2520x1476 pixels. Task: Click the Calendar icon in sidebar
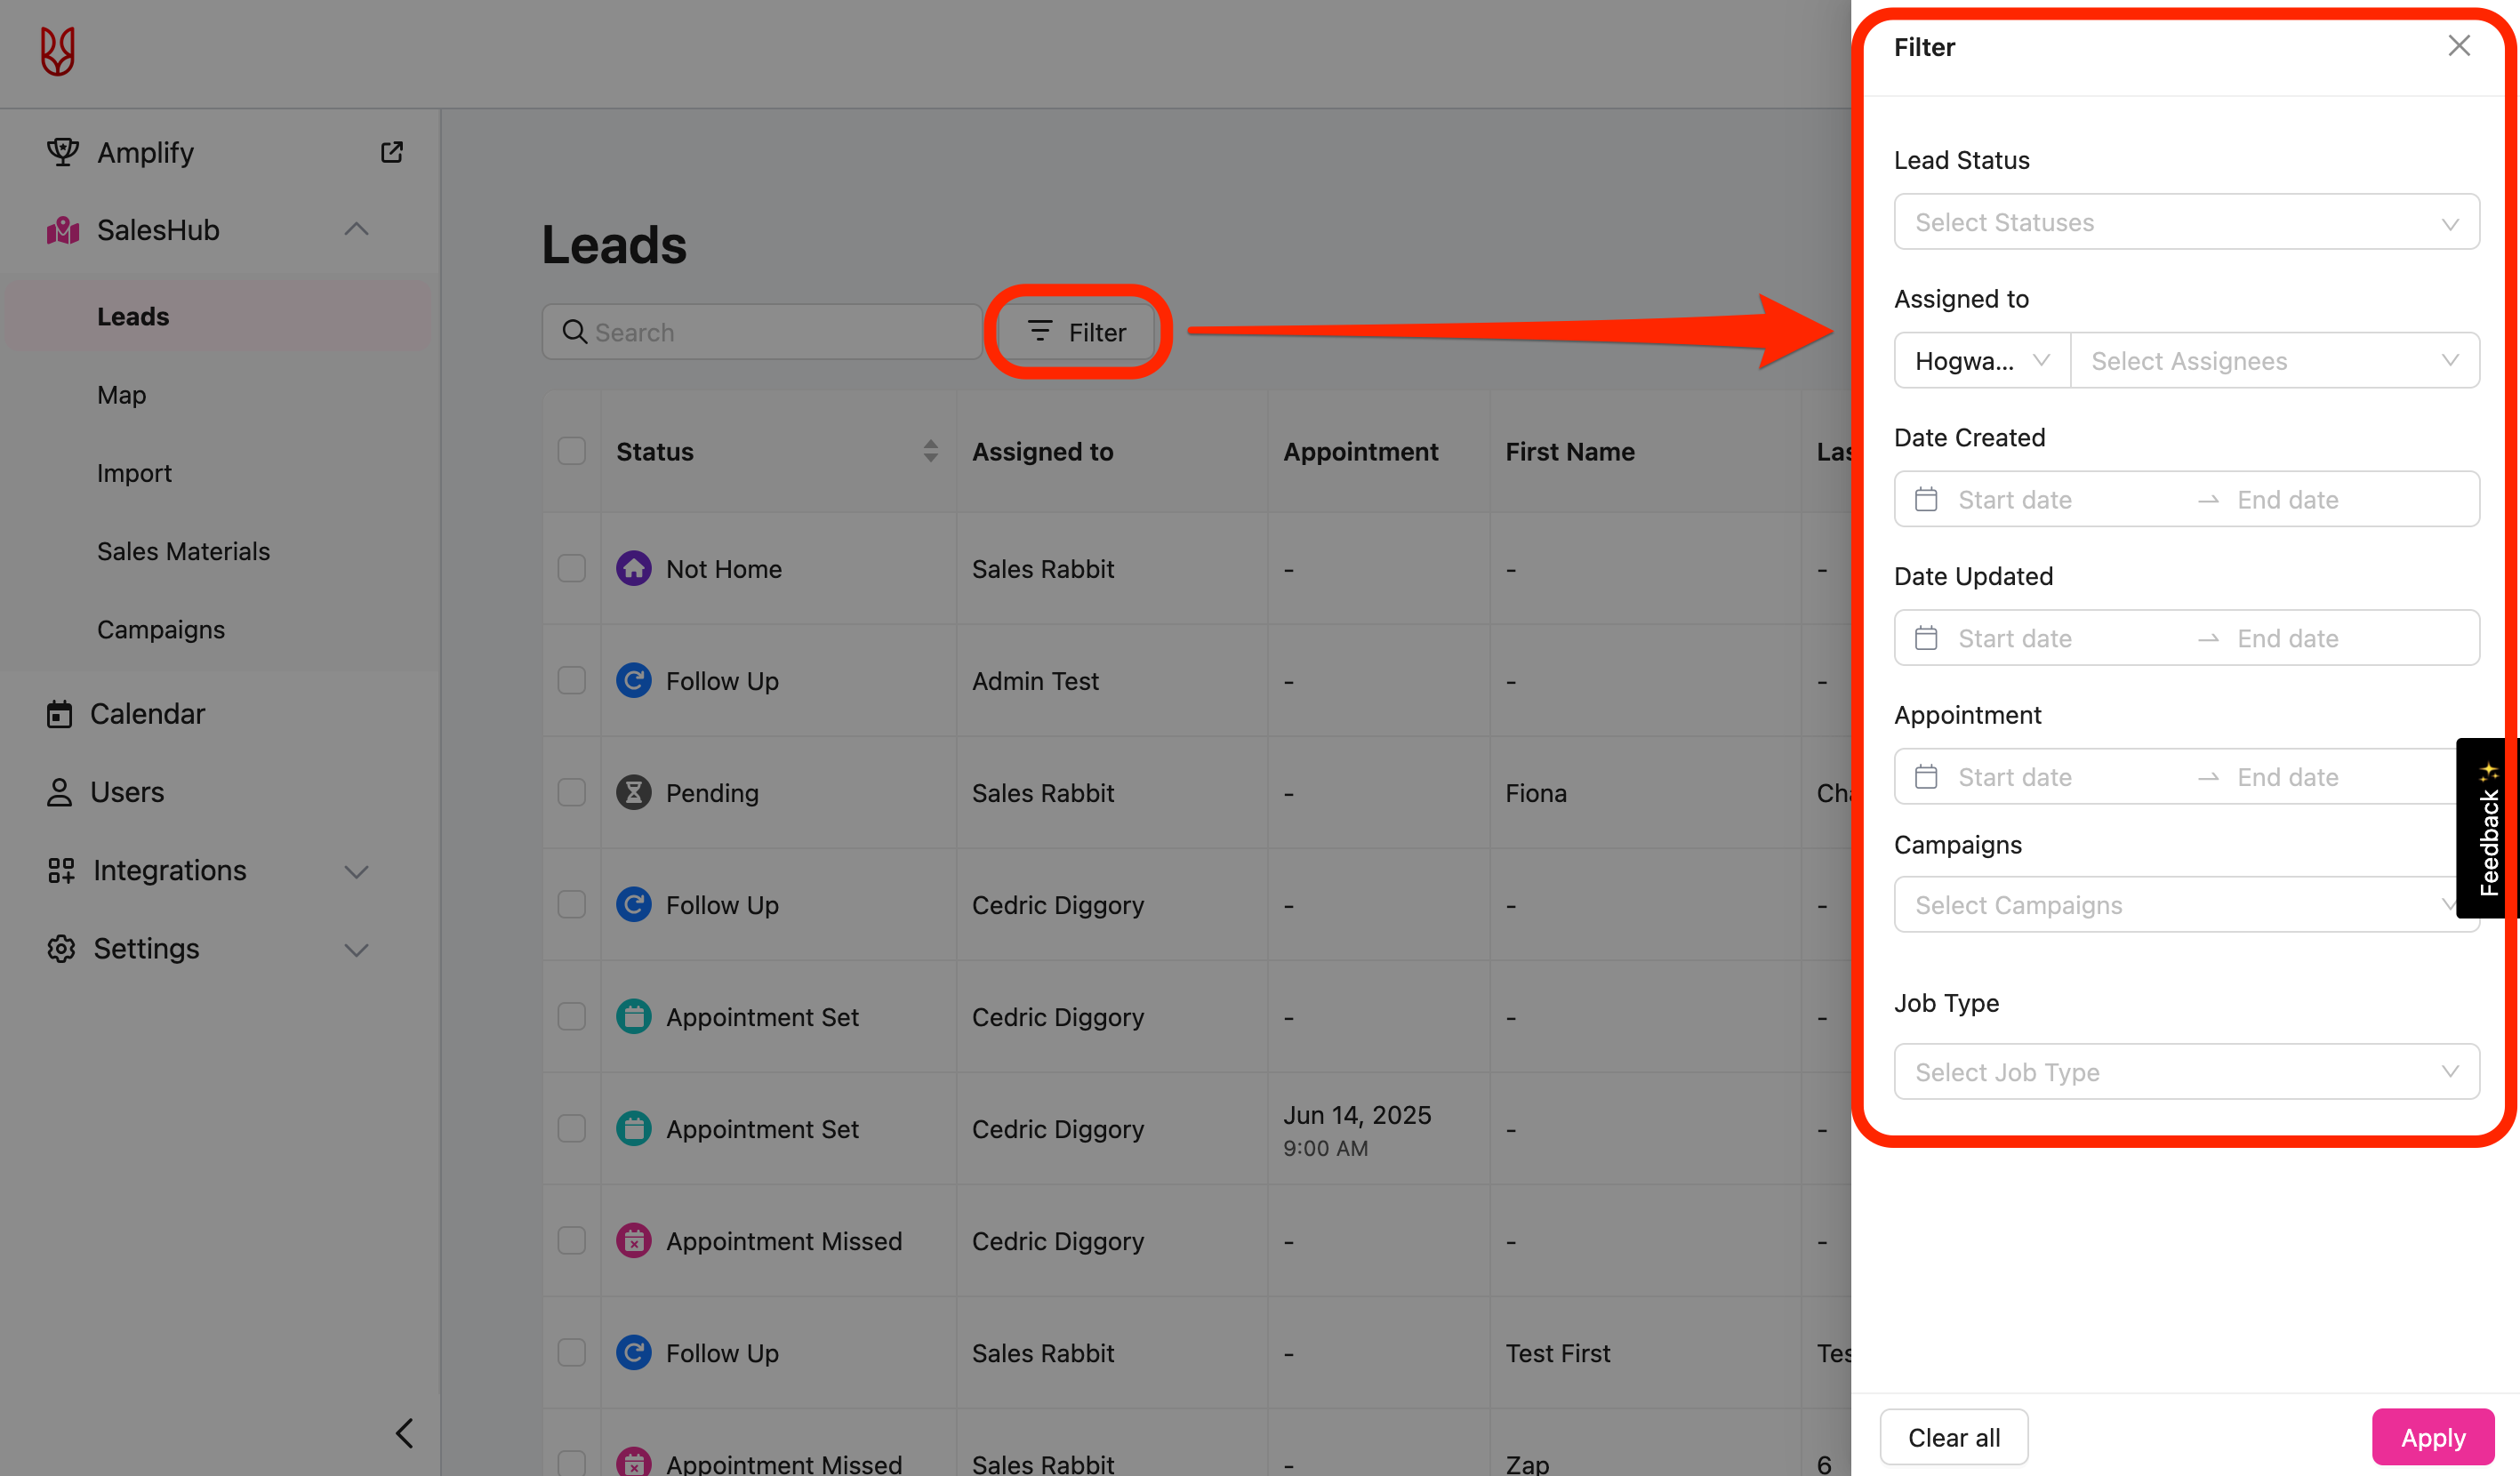click(59, 714)
